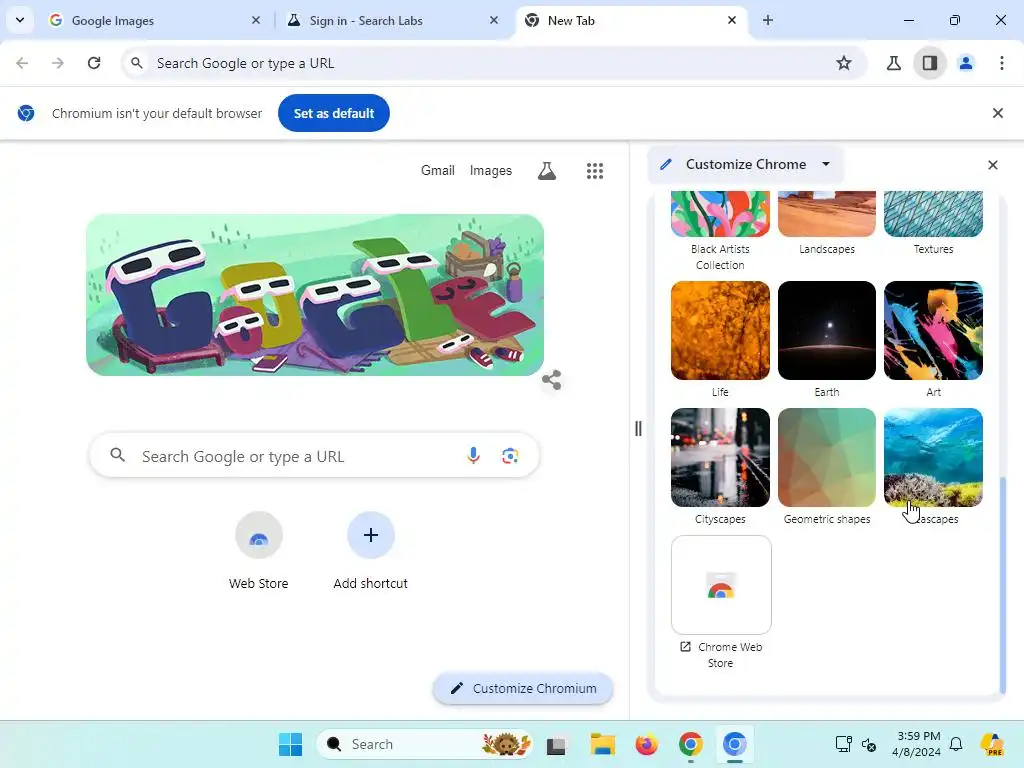The width and height of the screenshot is (1024, 768).
Task: Click the muted volume tray icon
Action: pos(869,744)
